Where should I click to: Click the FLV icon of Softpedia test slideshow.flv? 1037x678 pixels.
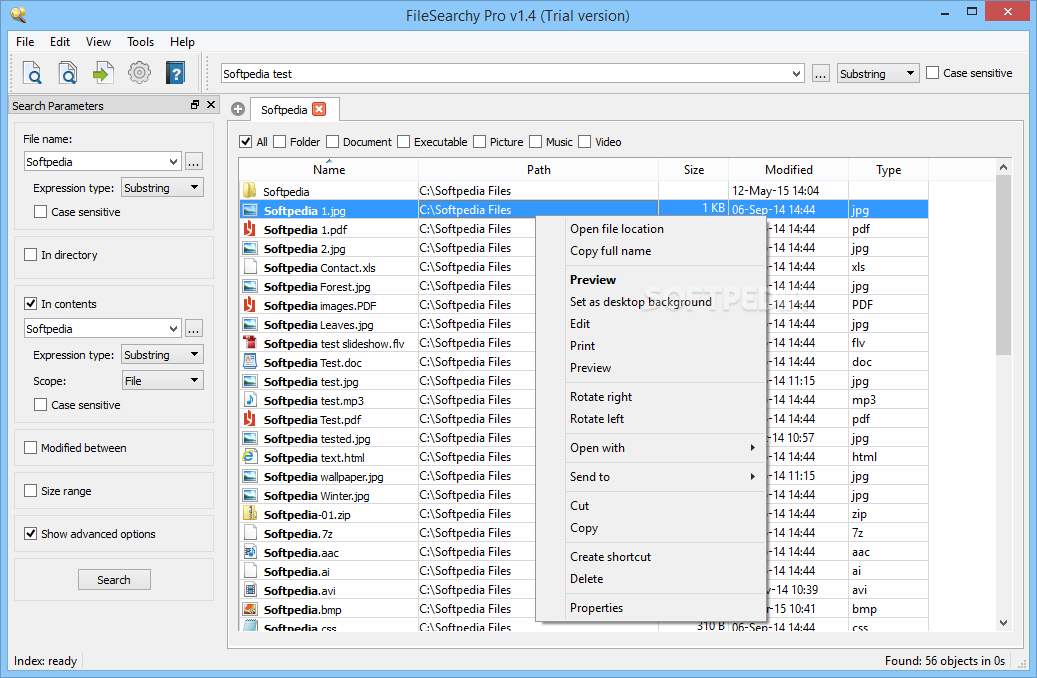coord(250,343)
